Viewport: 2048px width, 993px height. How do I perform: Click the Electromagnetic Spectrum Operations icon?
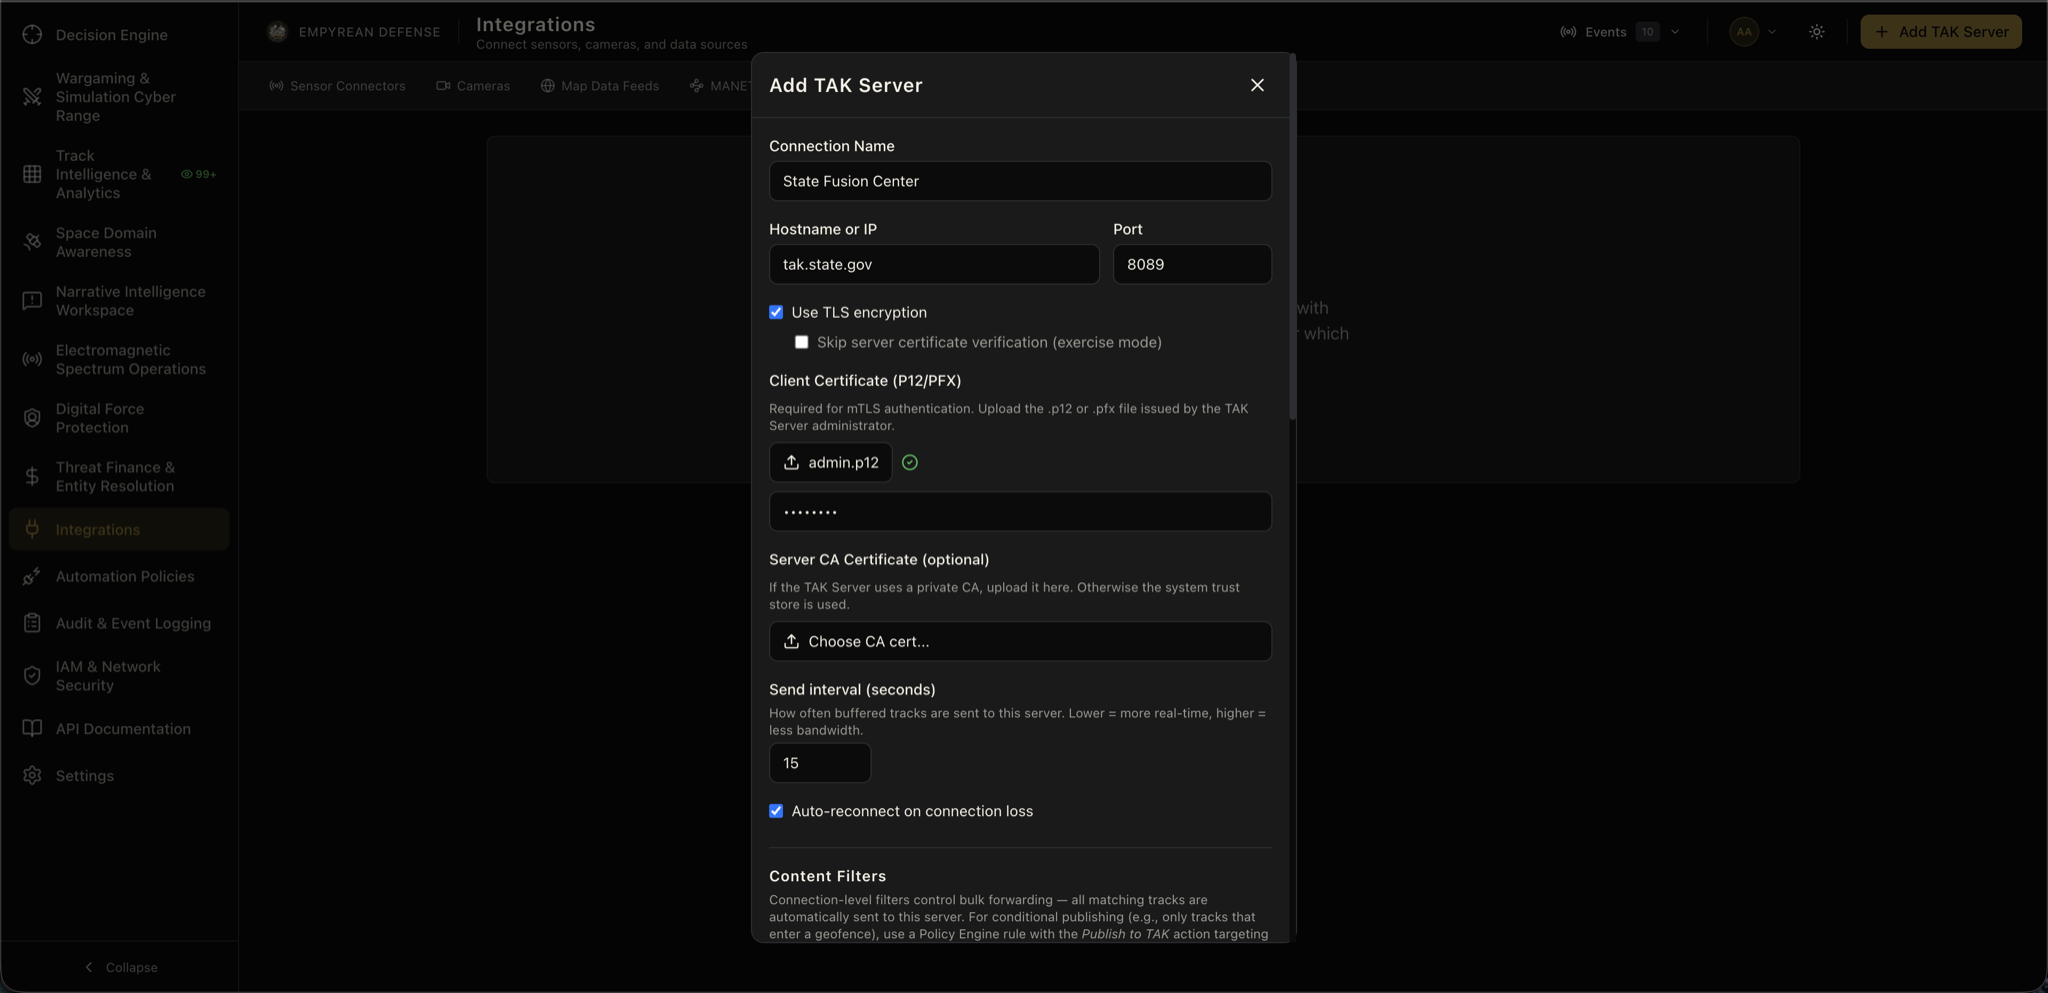point(32,360)
